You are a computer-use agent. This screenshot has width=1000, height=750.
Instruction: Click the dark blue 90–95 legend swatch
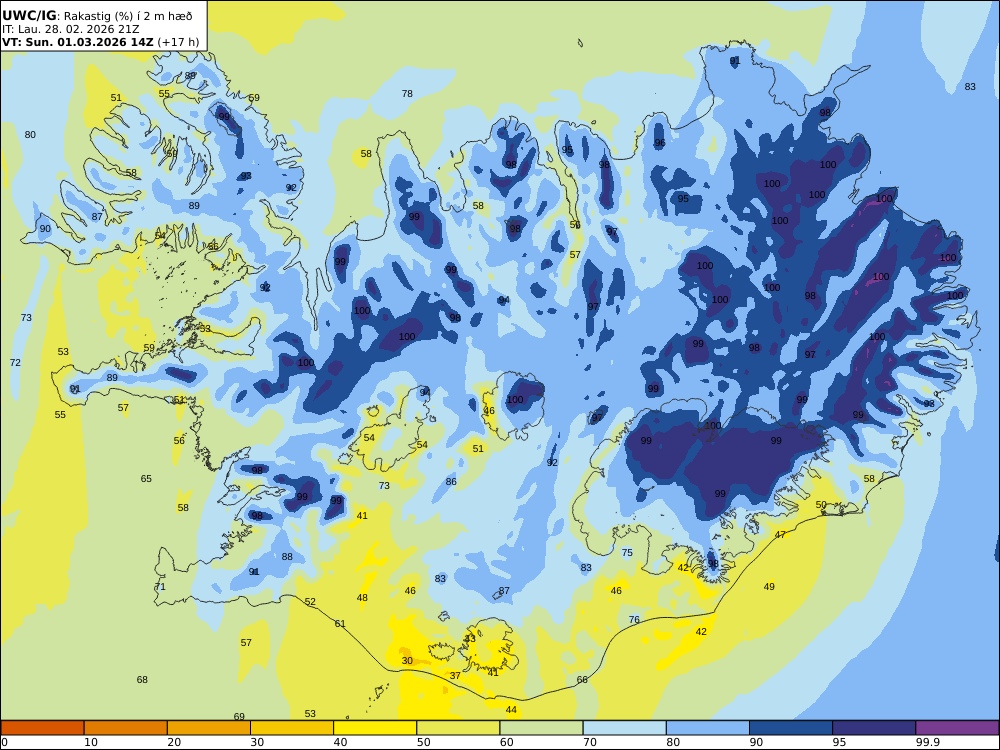[x=791, y=728]
